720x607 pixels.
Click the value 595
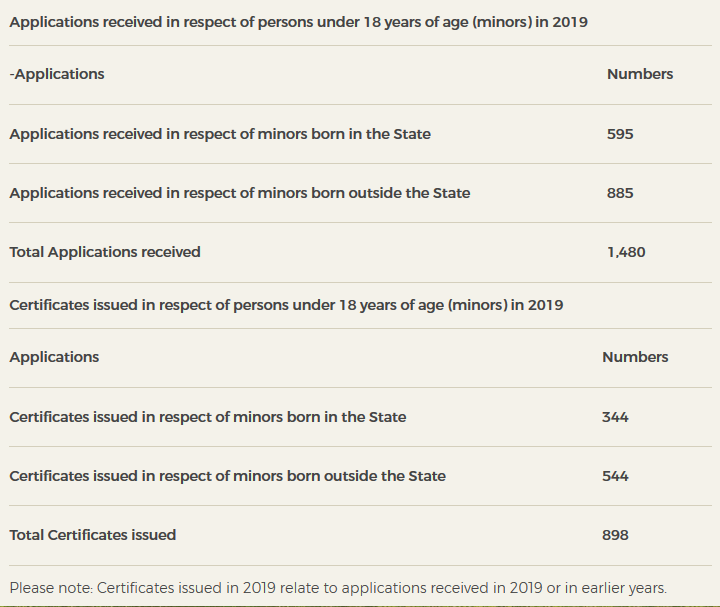620,134
